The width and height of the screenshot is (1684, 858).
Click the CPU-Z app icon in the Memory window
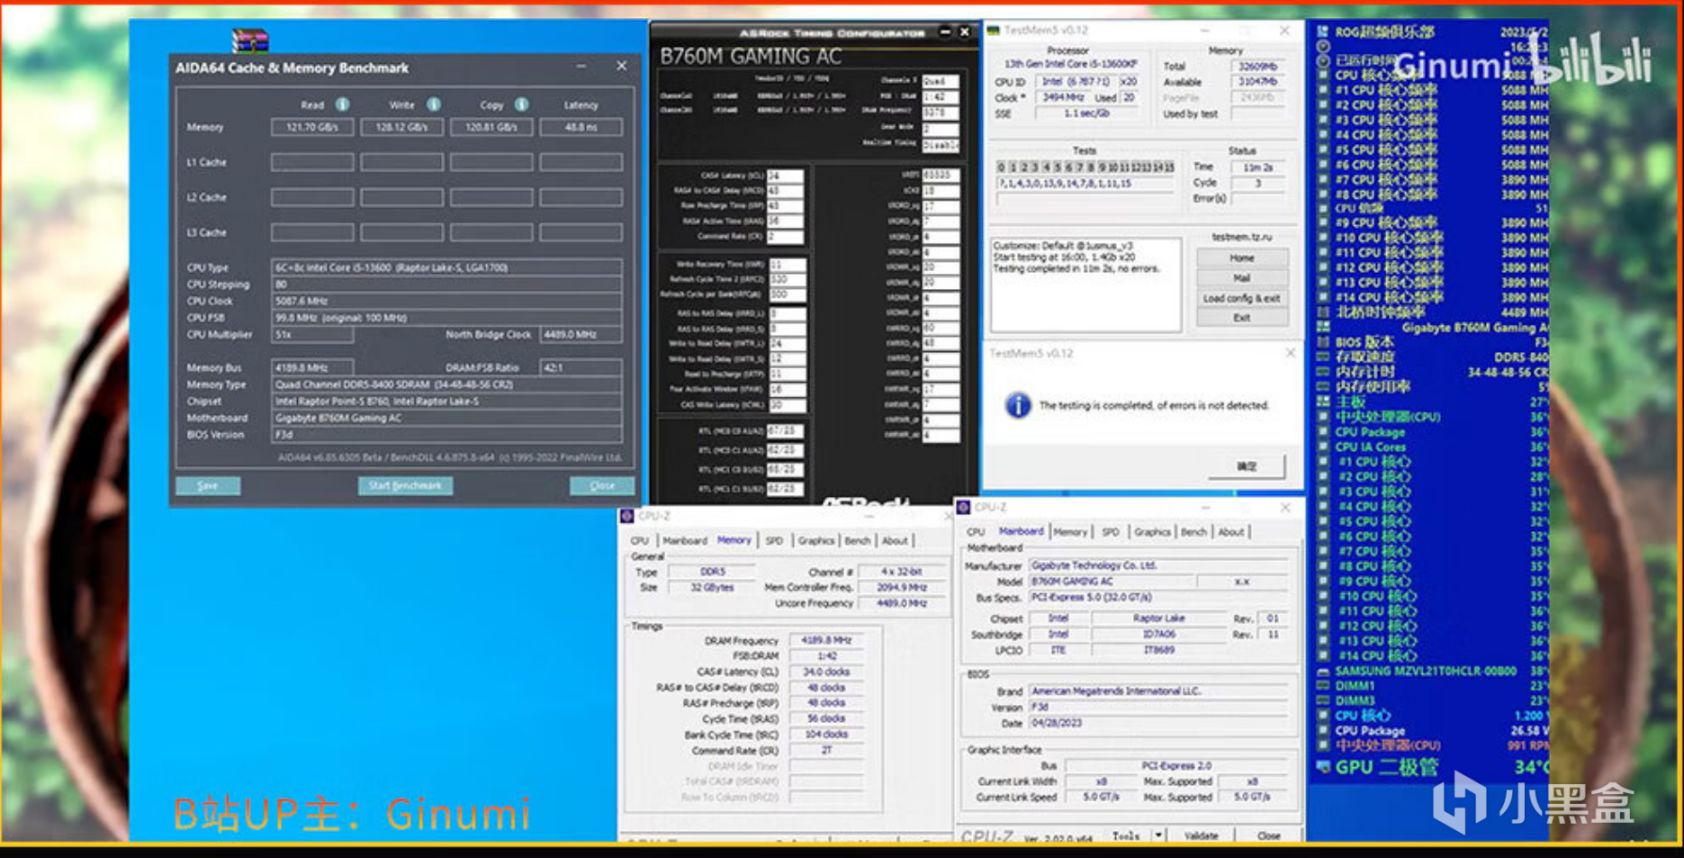[x=628, y=516]
